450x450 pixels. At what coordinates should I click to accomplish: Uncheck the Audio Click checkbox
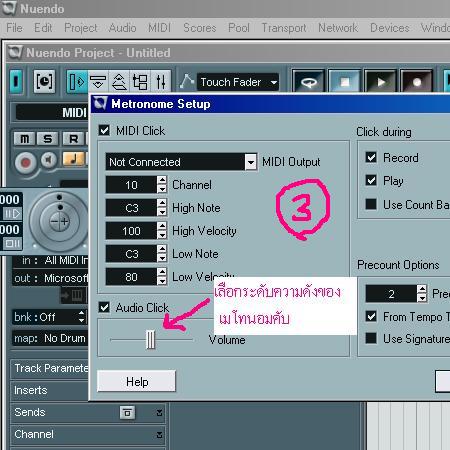[x=104, y=307]
